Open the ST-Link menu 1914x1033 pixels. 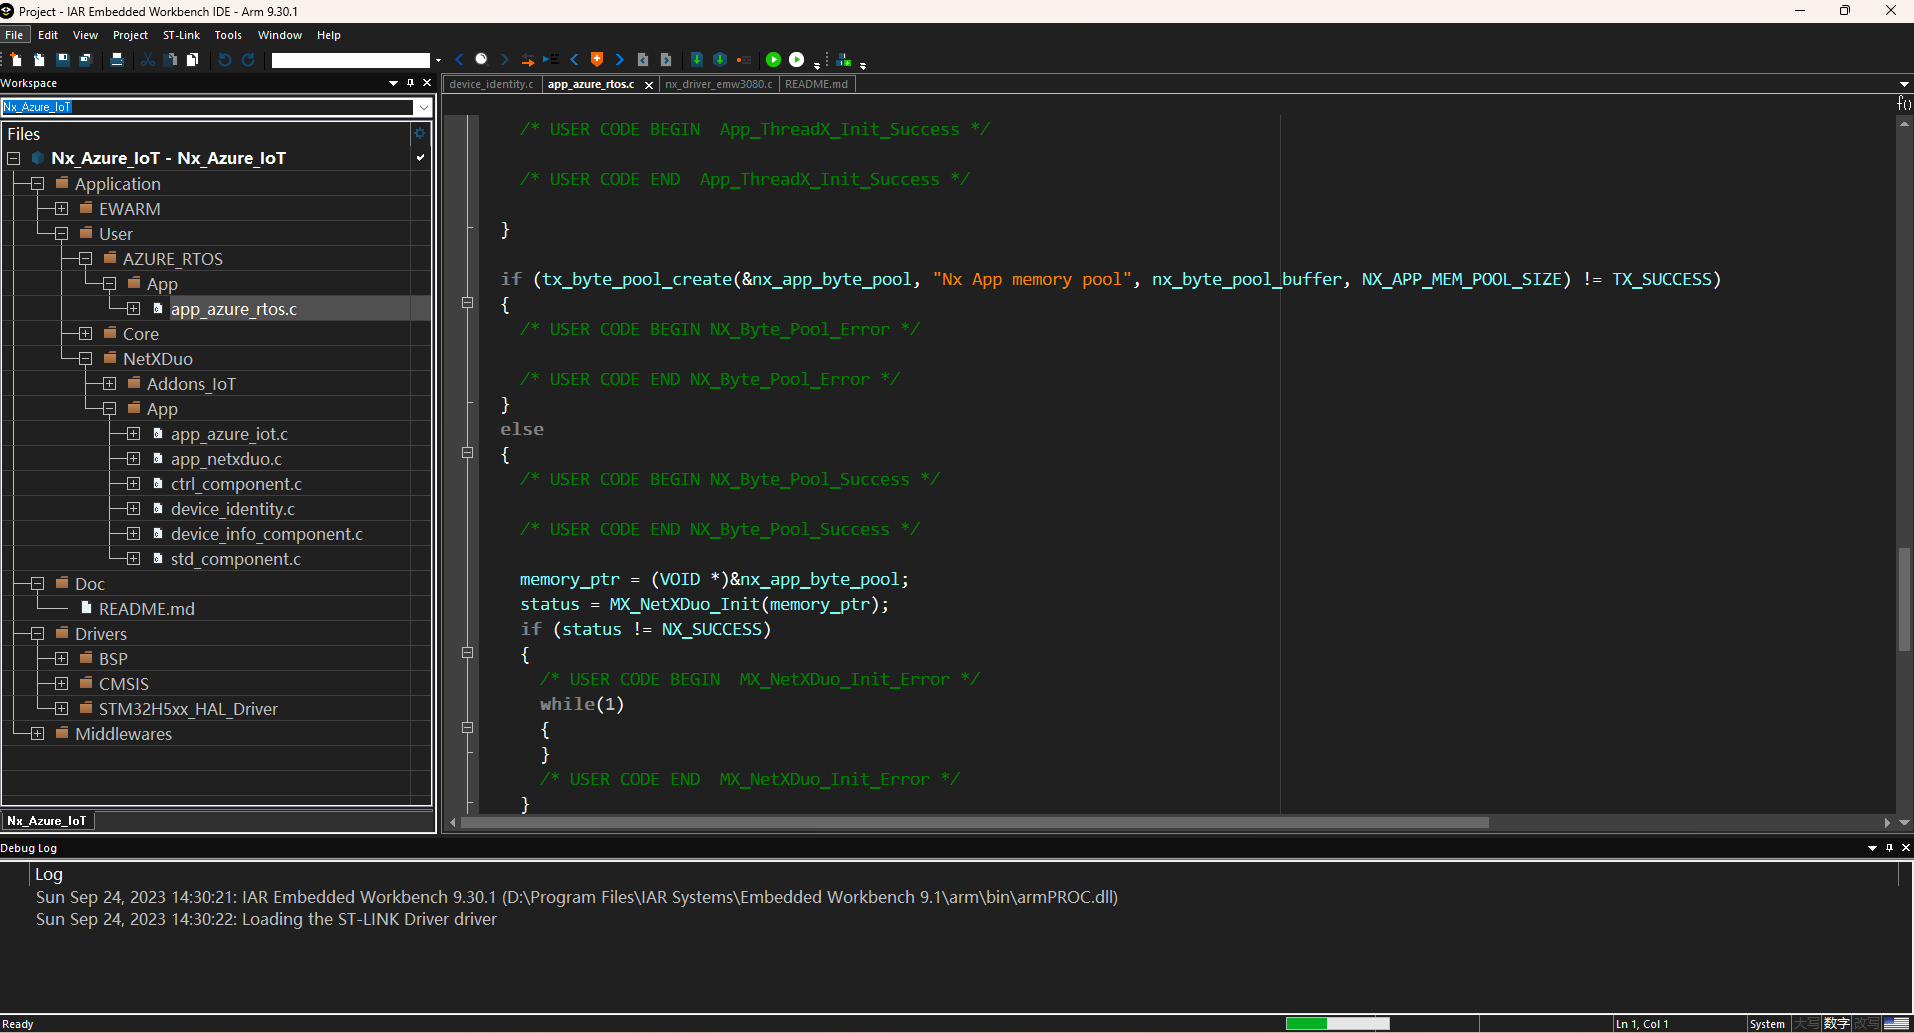tap(181, 35)
